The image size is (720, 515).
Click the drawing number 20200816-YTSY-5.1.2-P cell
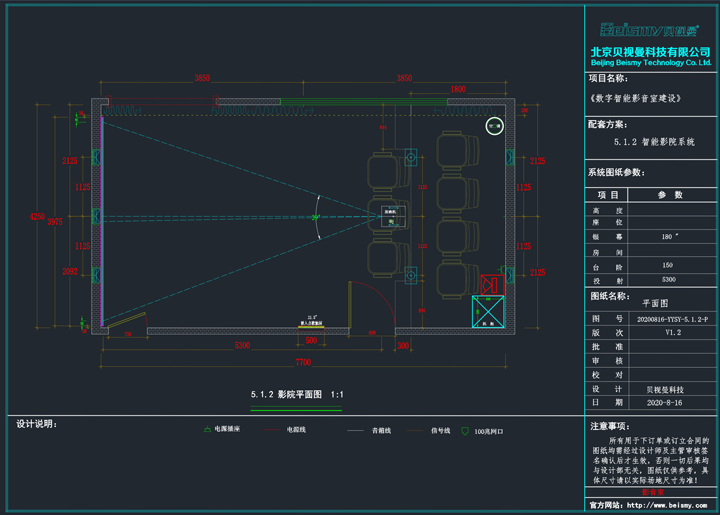tap(672, 319)
